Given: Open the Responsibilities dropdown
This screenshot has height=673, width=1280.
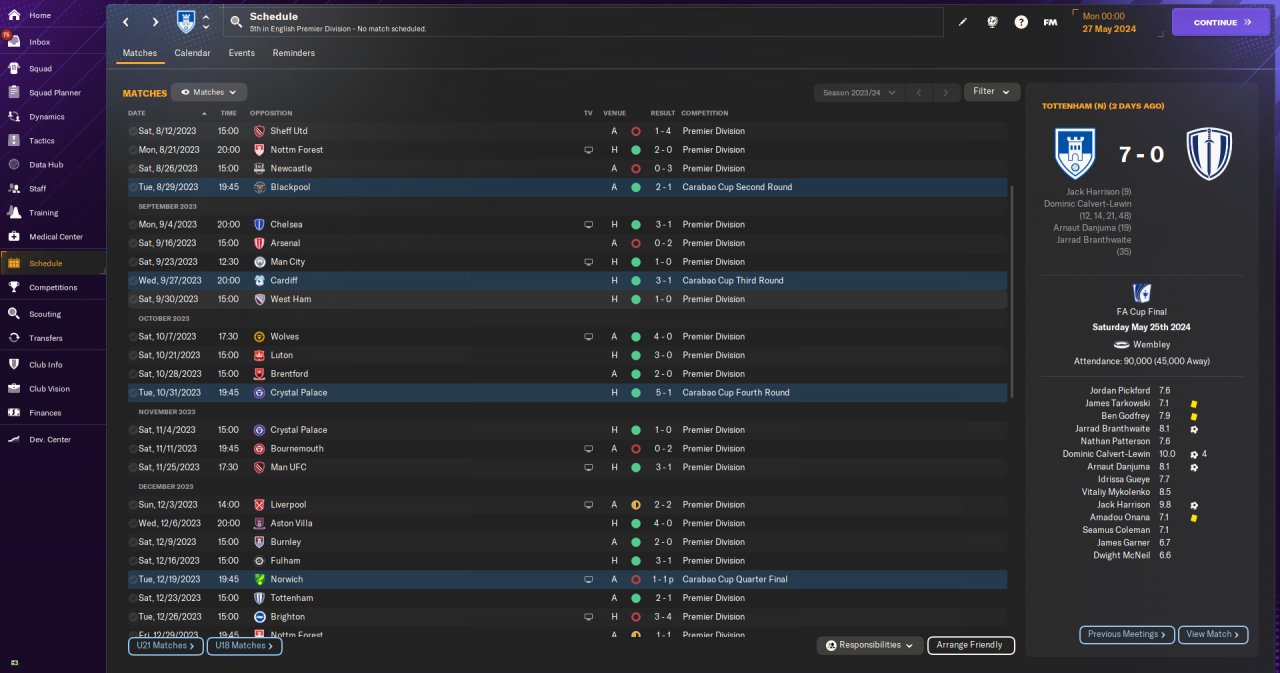Looking at the screenshot, I should 869,645.
